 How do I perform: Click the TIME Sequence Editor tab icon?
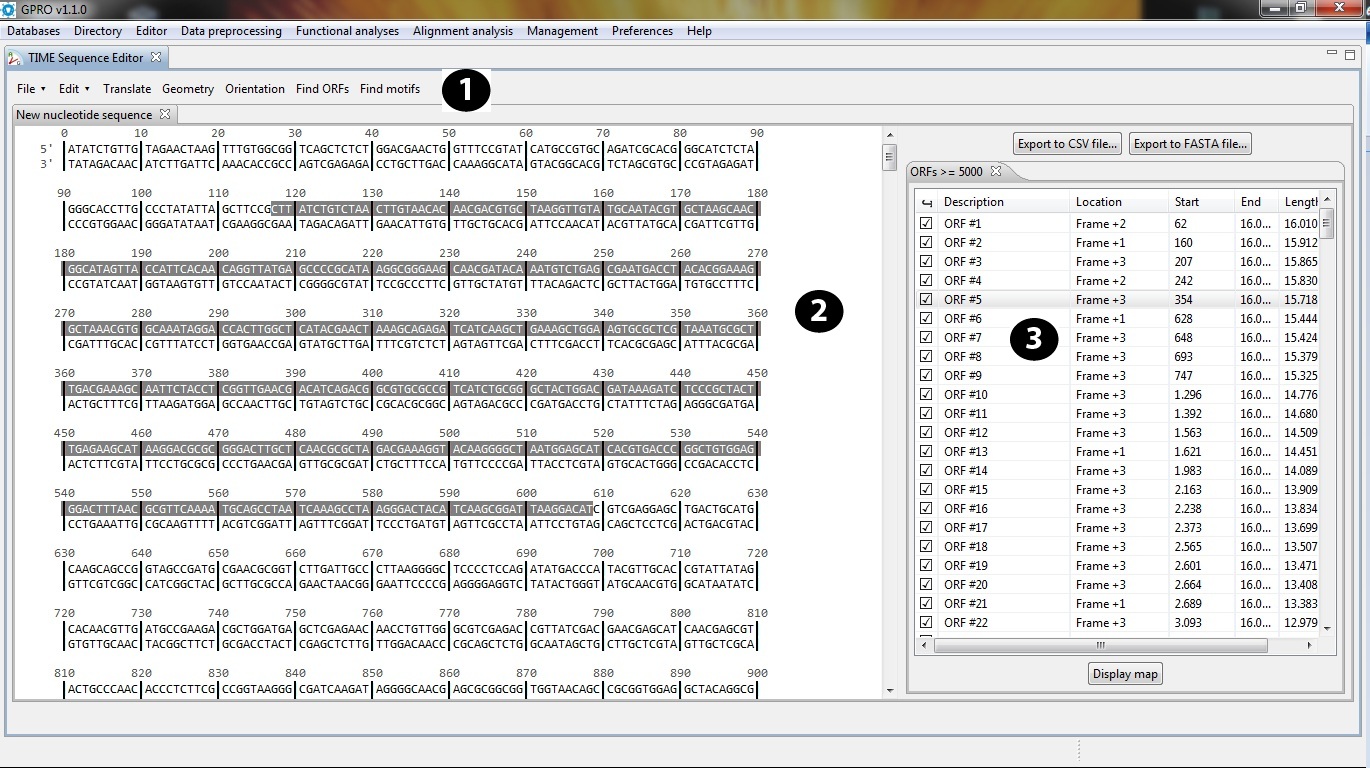(x=15, y=58)
